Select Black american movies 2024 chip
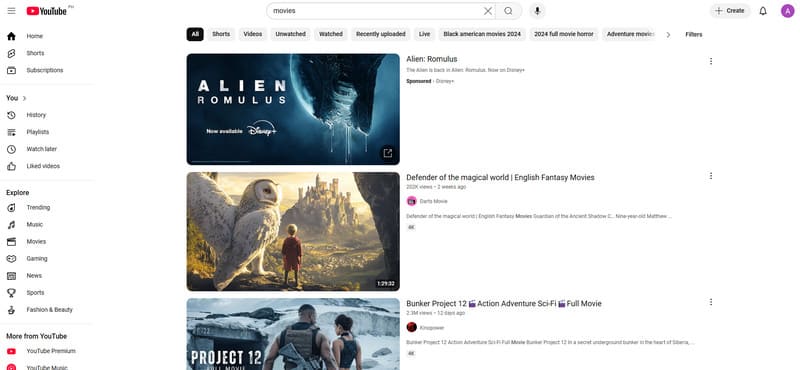This screenshot has width=800, height=370. tap(482, 34)
